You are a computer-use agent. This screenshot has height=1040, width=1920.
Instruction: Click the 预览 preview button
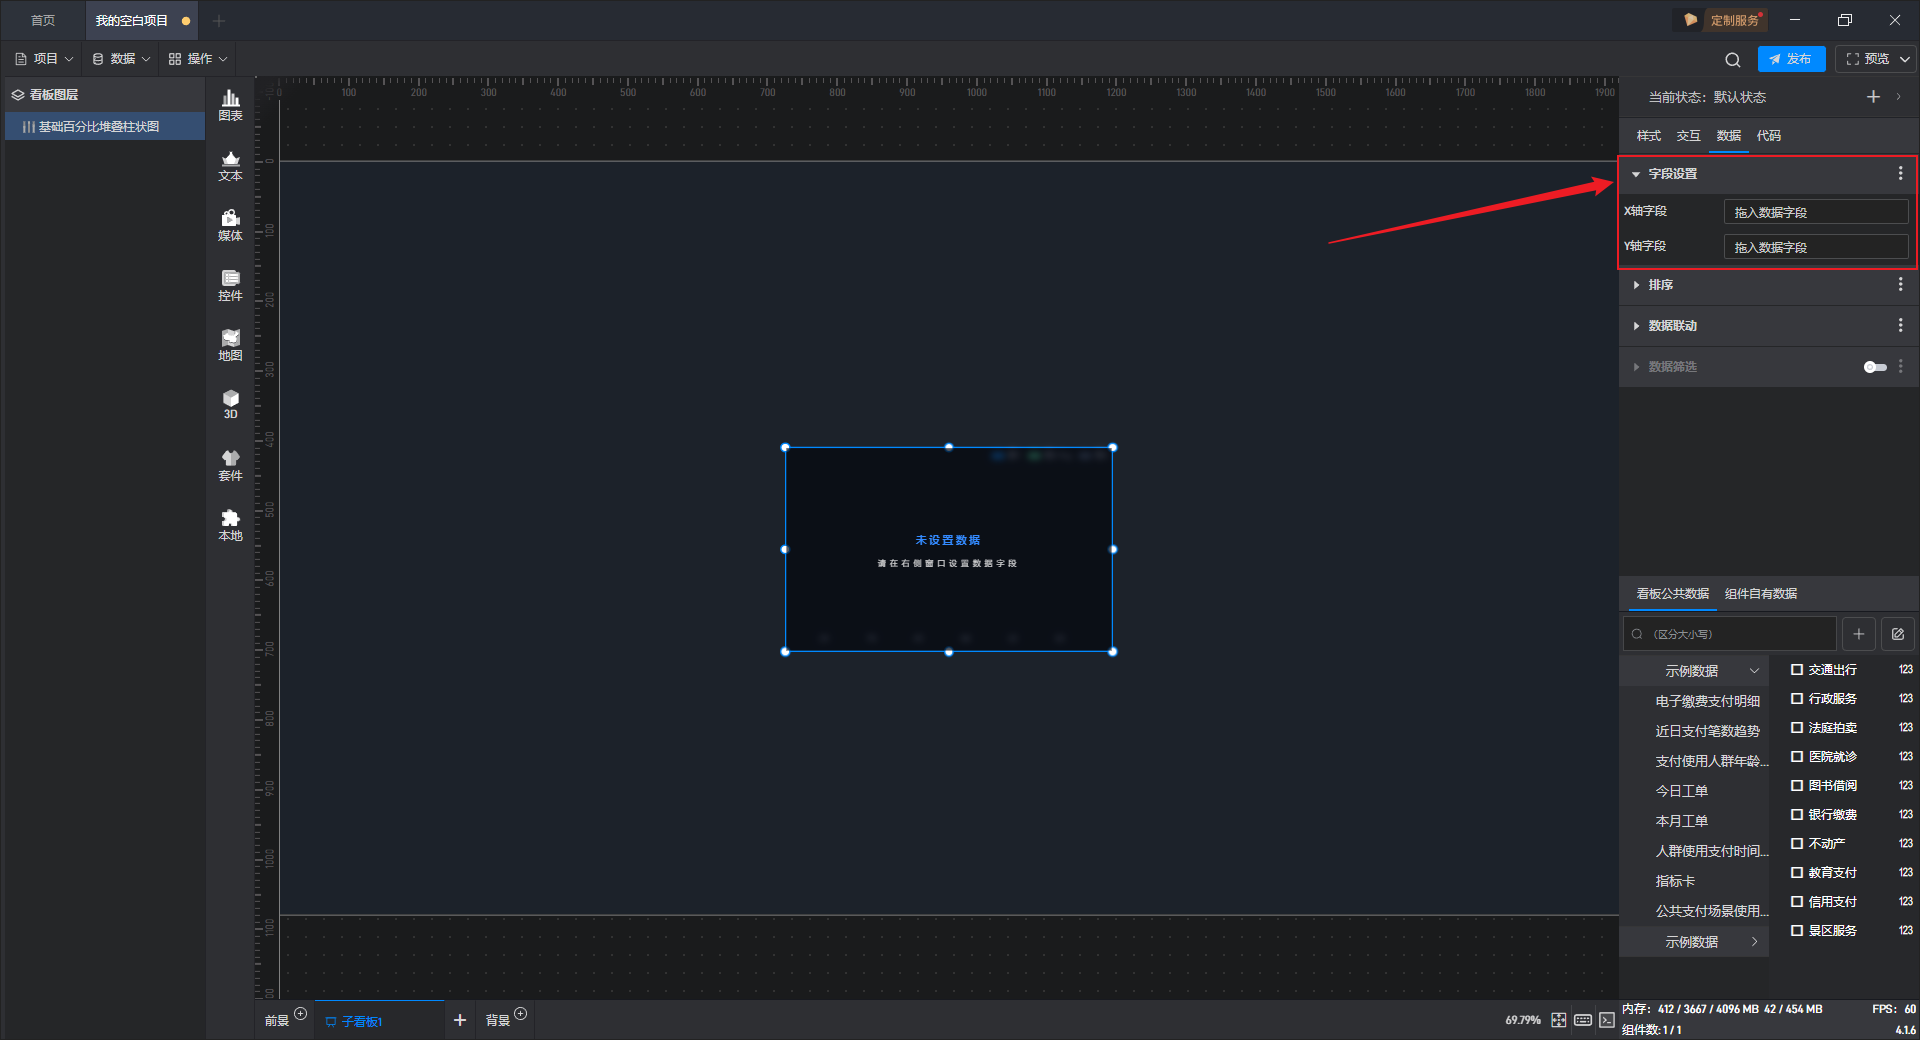[1868, 59]
